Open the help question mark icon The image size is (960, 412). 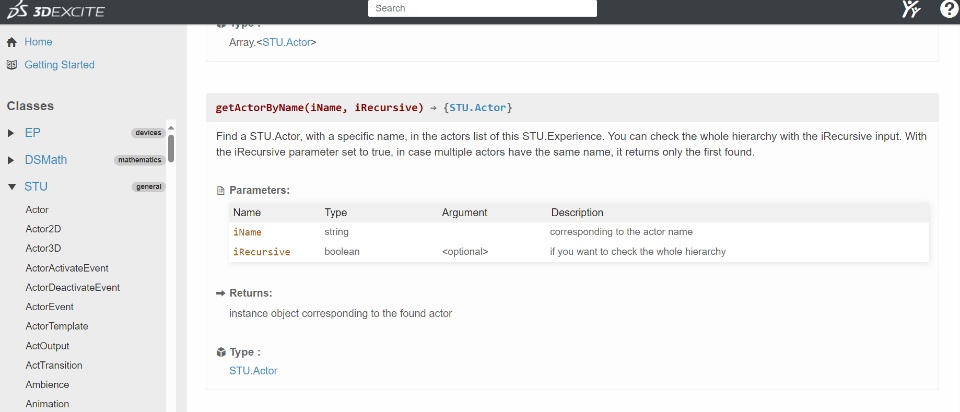948,10
